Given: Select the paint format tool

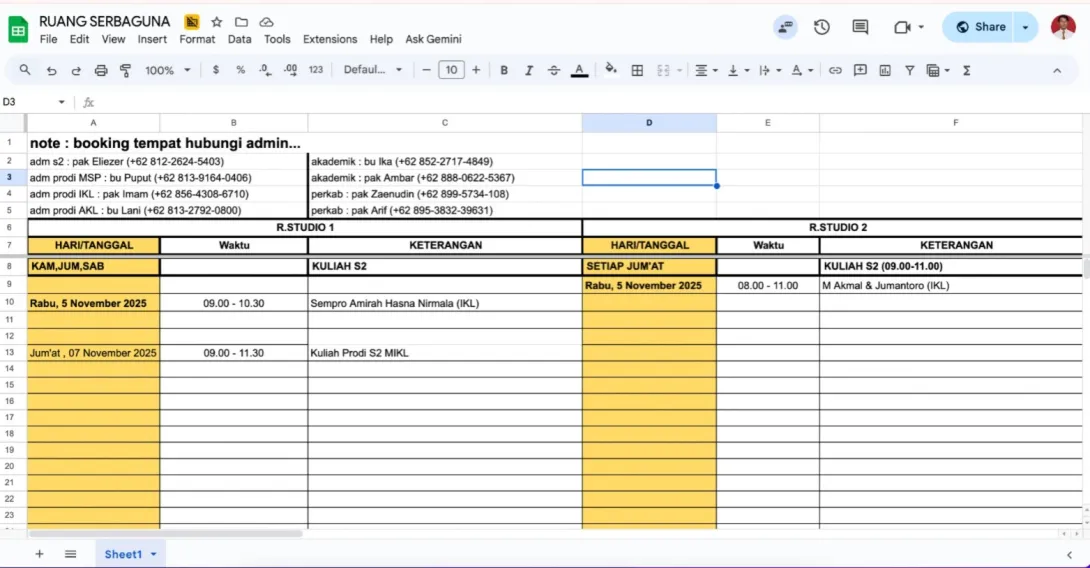Looking at the screenshot, I should click(126, 70).
